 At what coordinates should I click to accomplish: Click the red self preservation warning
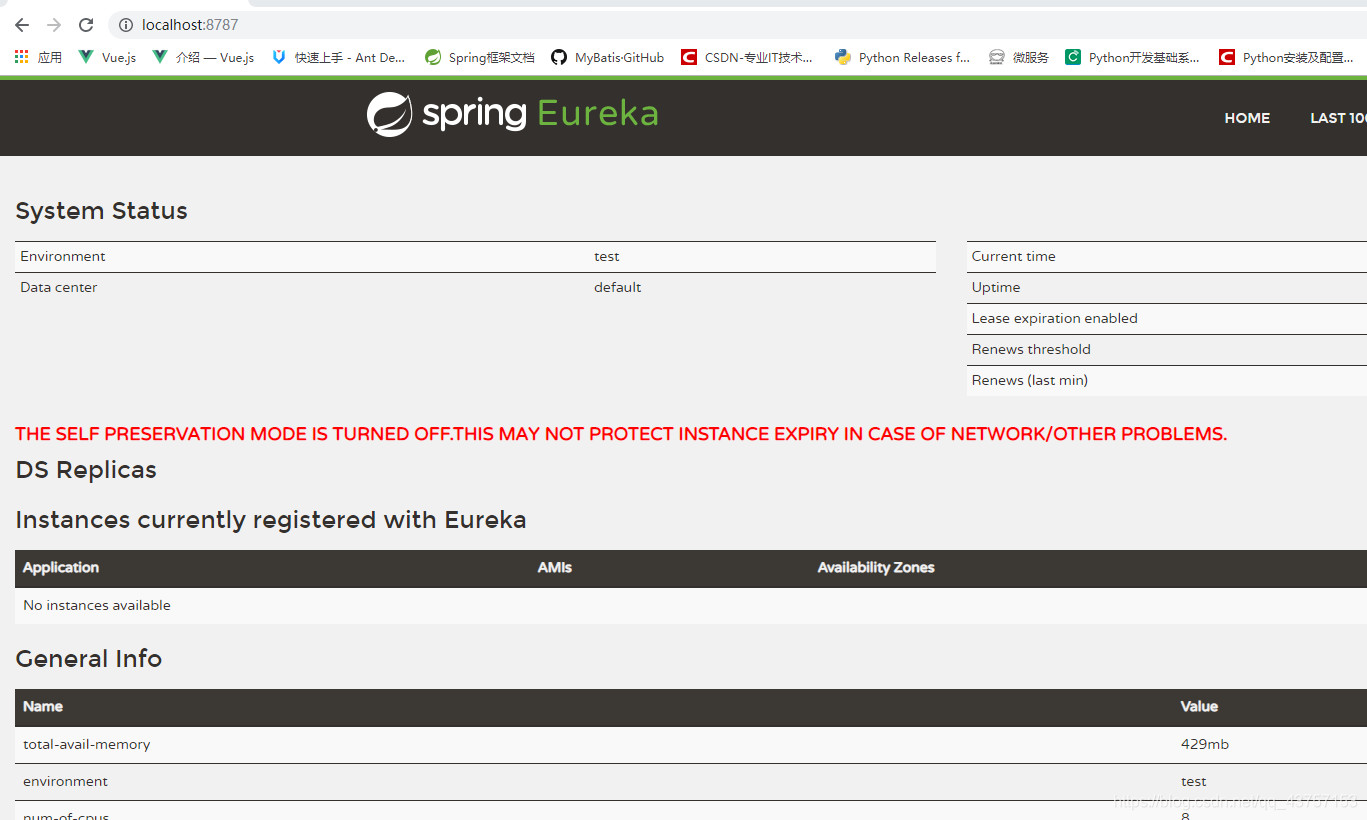click(x=621, y=434)
